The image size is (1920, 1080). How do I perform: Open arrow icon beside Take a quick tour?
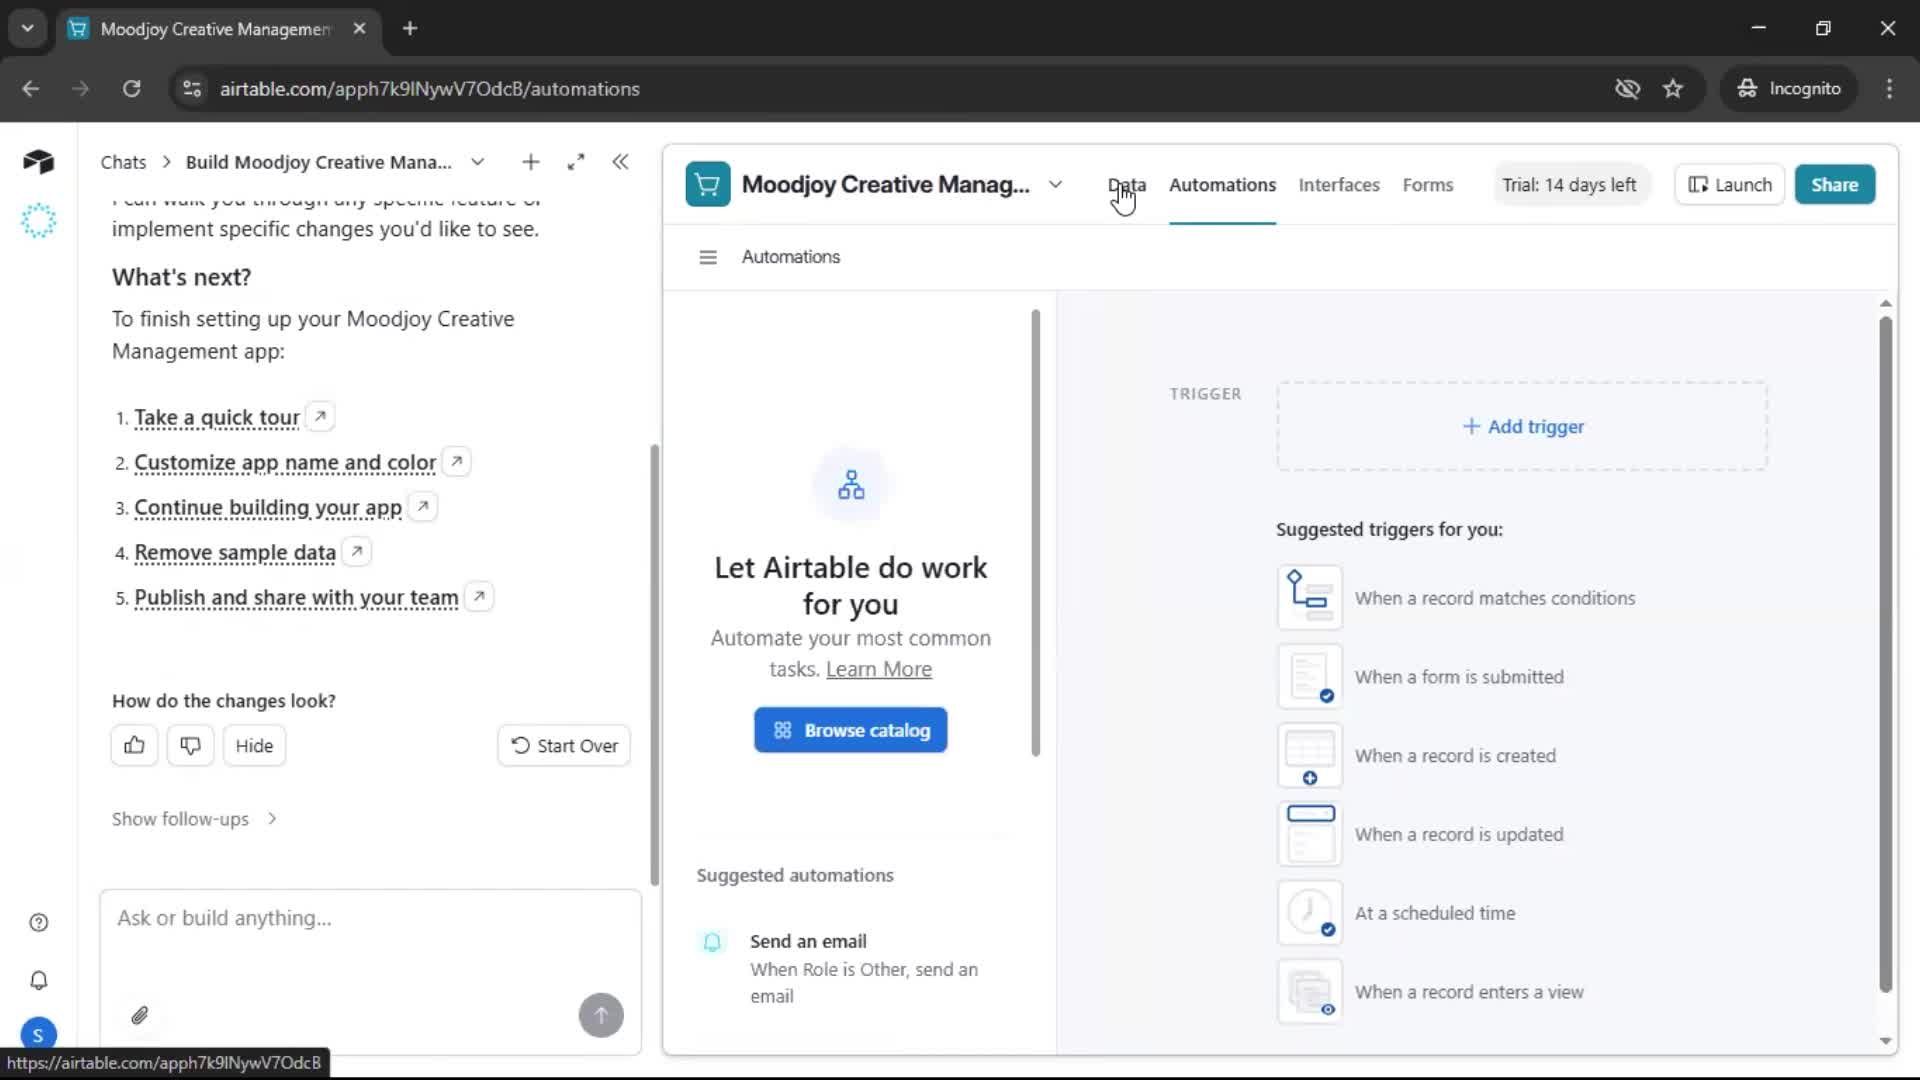coord(320,416)
